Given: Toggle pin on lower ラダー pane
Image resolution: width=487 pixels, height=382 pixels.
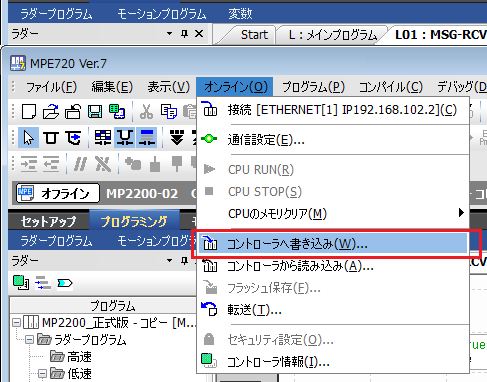Looking at the screenshot, I should [x=184, y=260].
